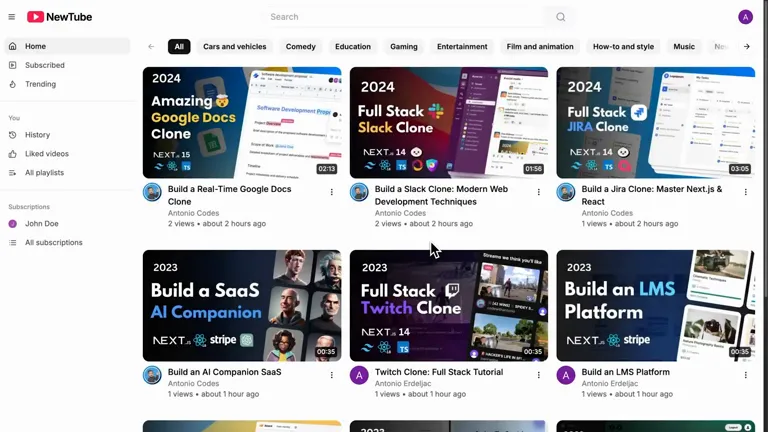This screenshot has height=432, width=768.
Task: Open Liked videos from the sidebar
Action: pos(68,154)
